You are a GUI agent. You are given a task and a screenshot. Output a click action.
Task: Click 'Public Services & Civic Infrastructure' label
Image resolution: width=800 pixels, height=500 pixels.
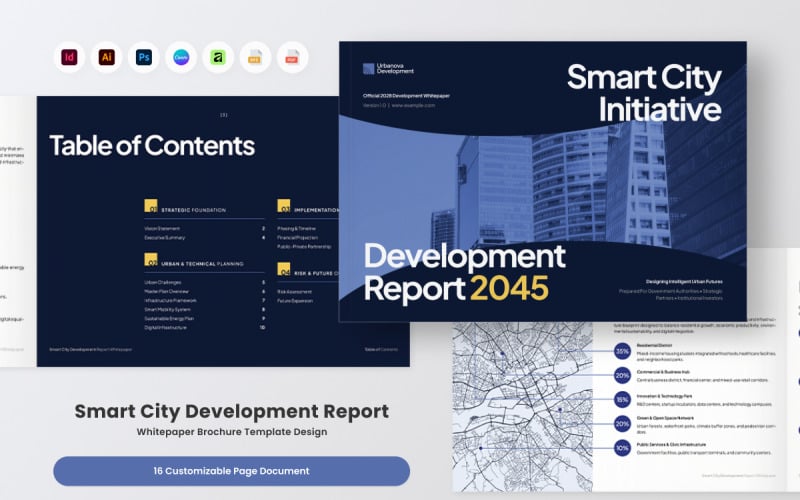tap(671, 444)
